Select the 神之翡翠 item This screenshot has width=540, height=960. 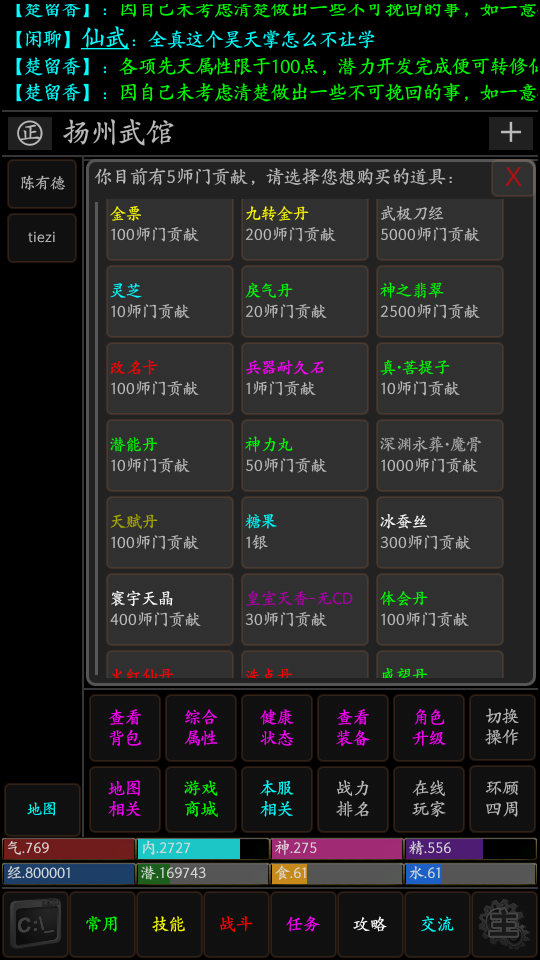pos(440,301)
